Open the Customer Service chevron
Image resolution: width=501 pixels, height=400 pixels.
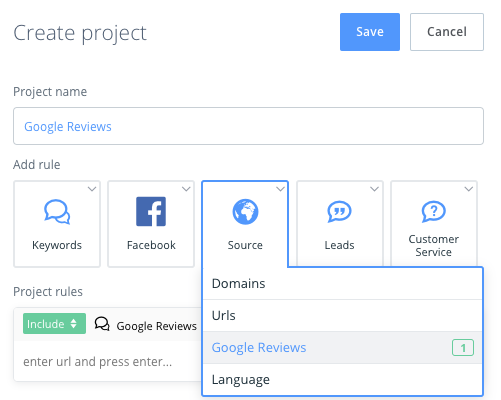(x=469, y=189)
